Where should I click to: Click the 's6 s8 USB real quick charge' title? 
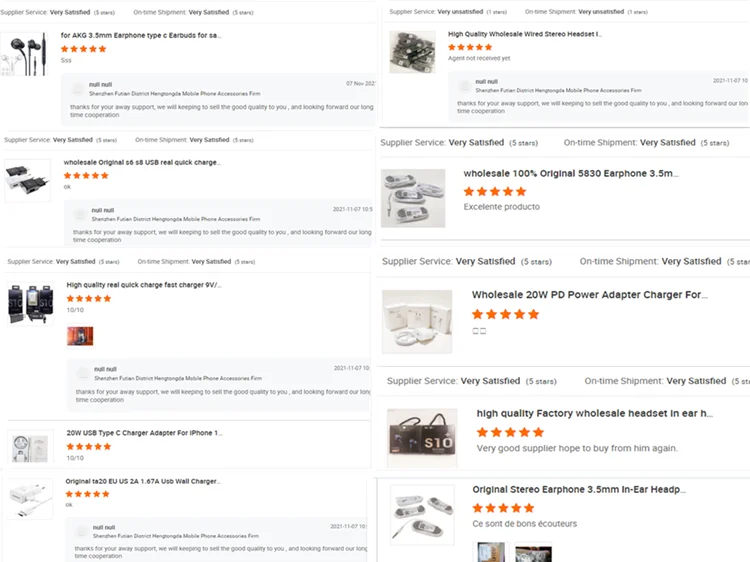pos(142,162)
